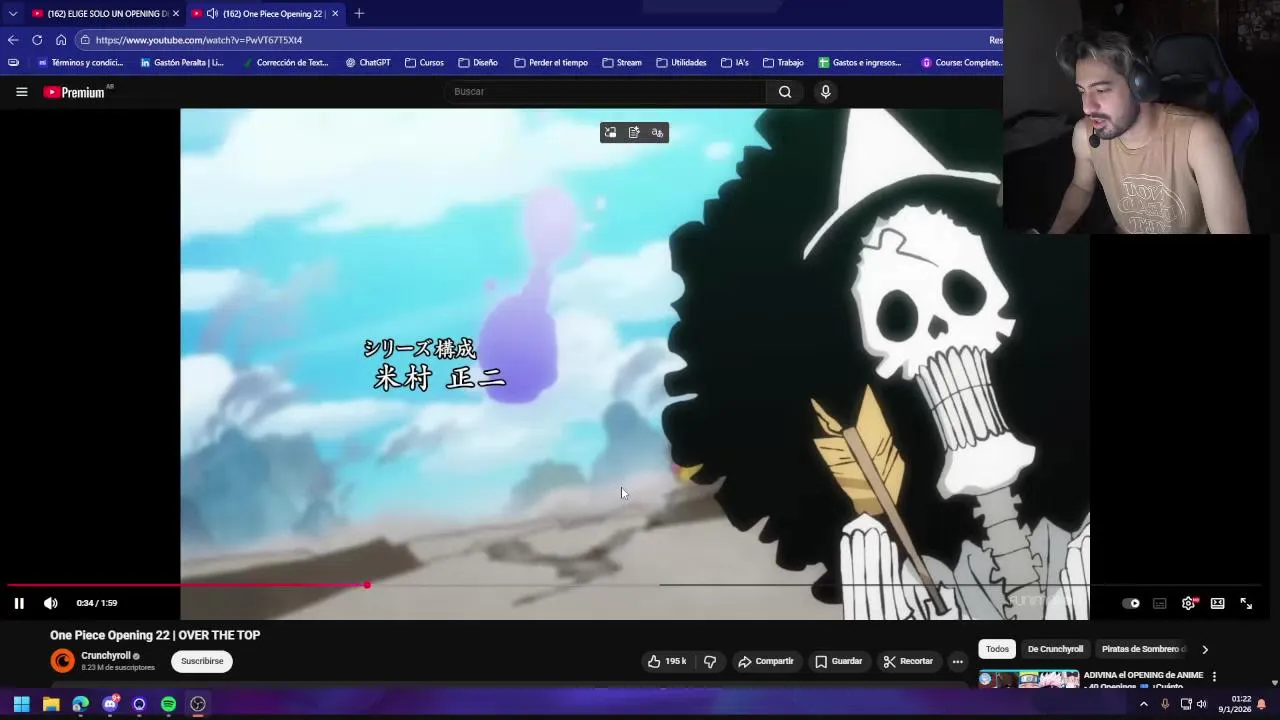Click the red playhead scrubber dot
The width and height of the screenshot is (1280, 720).
click(367, 585)
